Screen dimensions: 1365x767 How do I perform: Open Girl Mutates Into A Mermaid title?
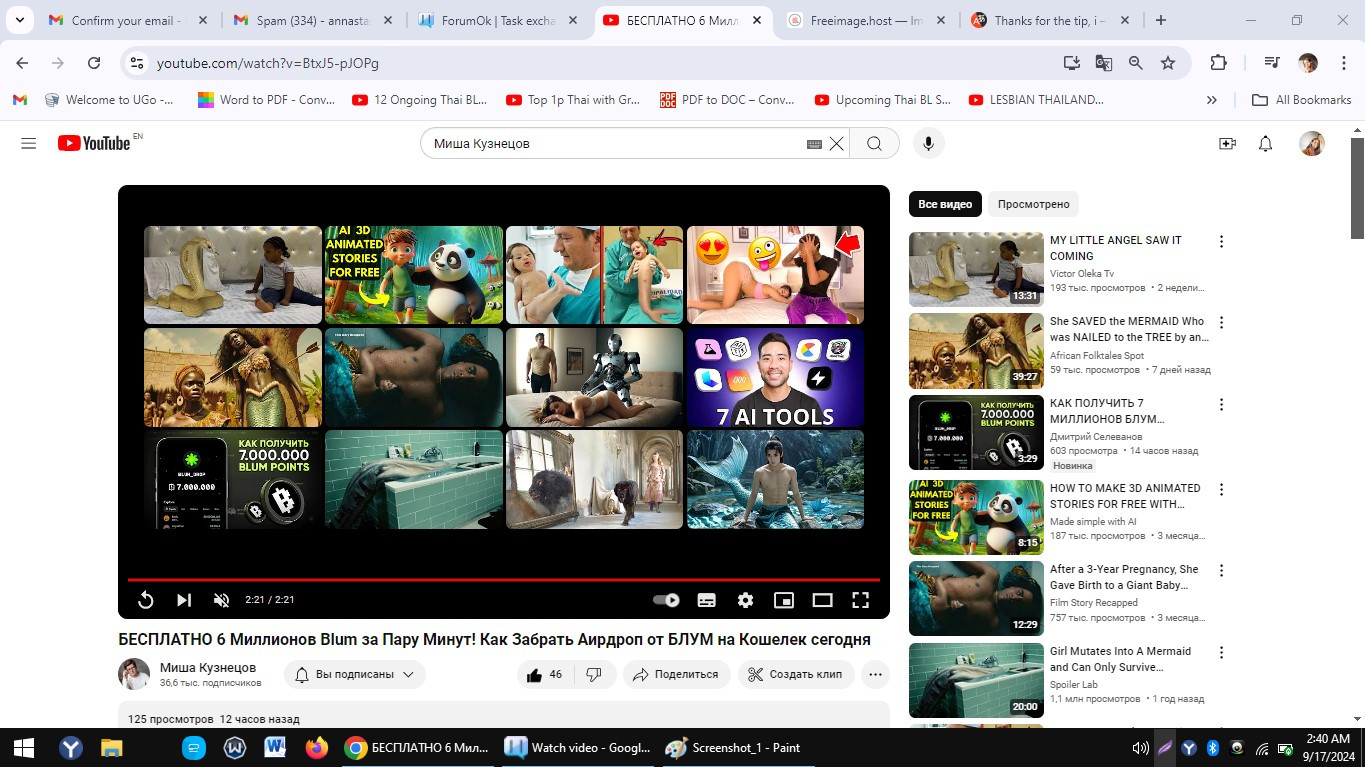(1120, 659)
